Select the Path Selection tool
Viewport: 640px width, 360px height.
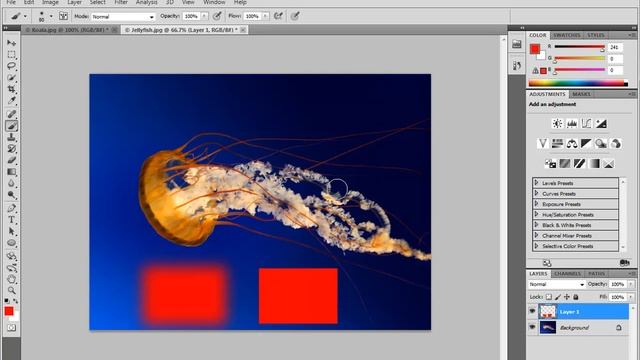pos(11,231)
